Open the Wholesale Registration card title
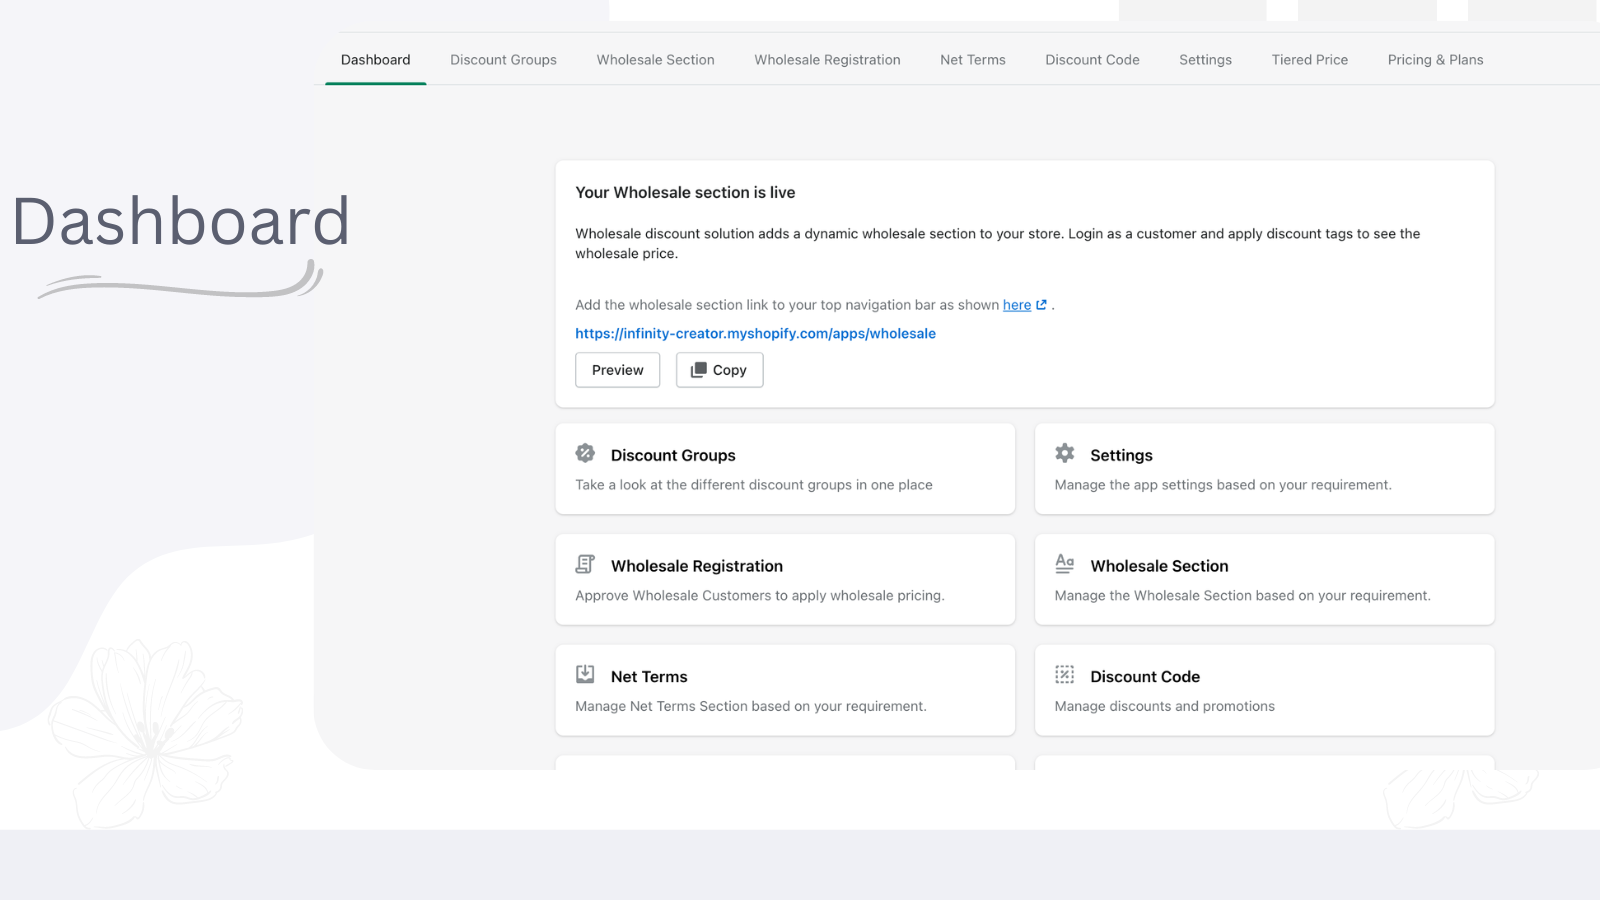 tap(696, 566)
